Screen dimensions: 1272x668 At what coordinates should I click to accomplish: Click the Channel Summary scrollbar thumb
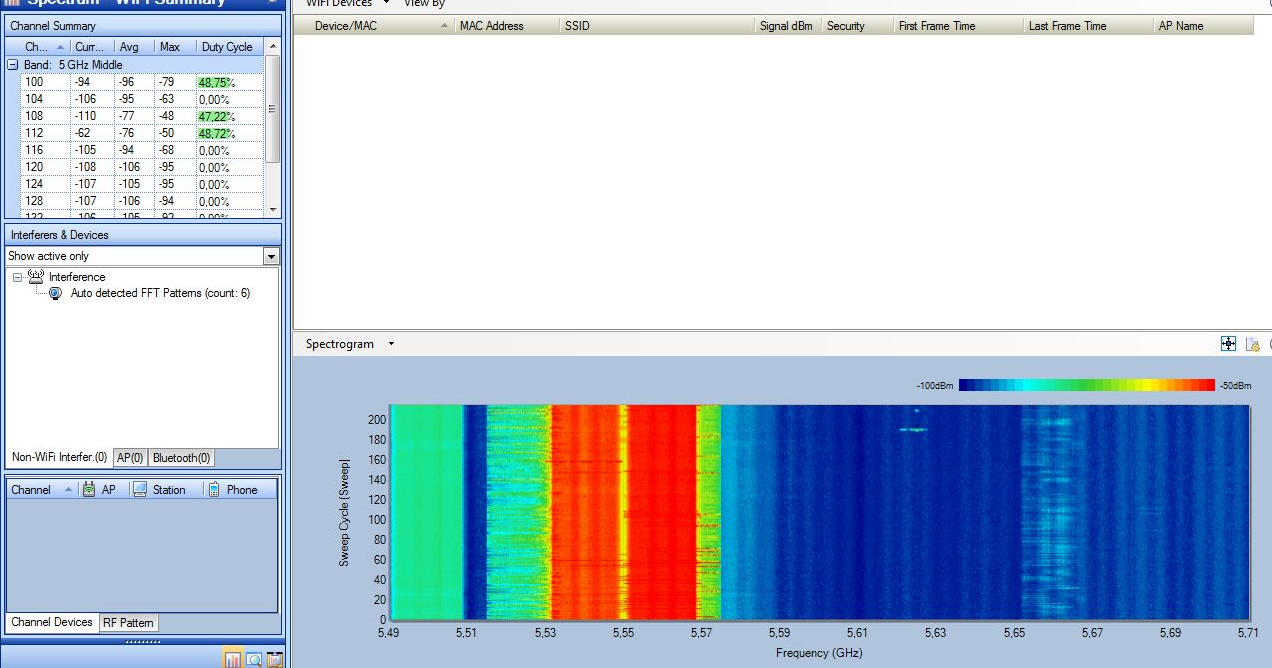(273, 109)
